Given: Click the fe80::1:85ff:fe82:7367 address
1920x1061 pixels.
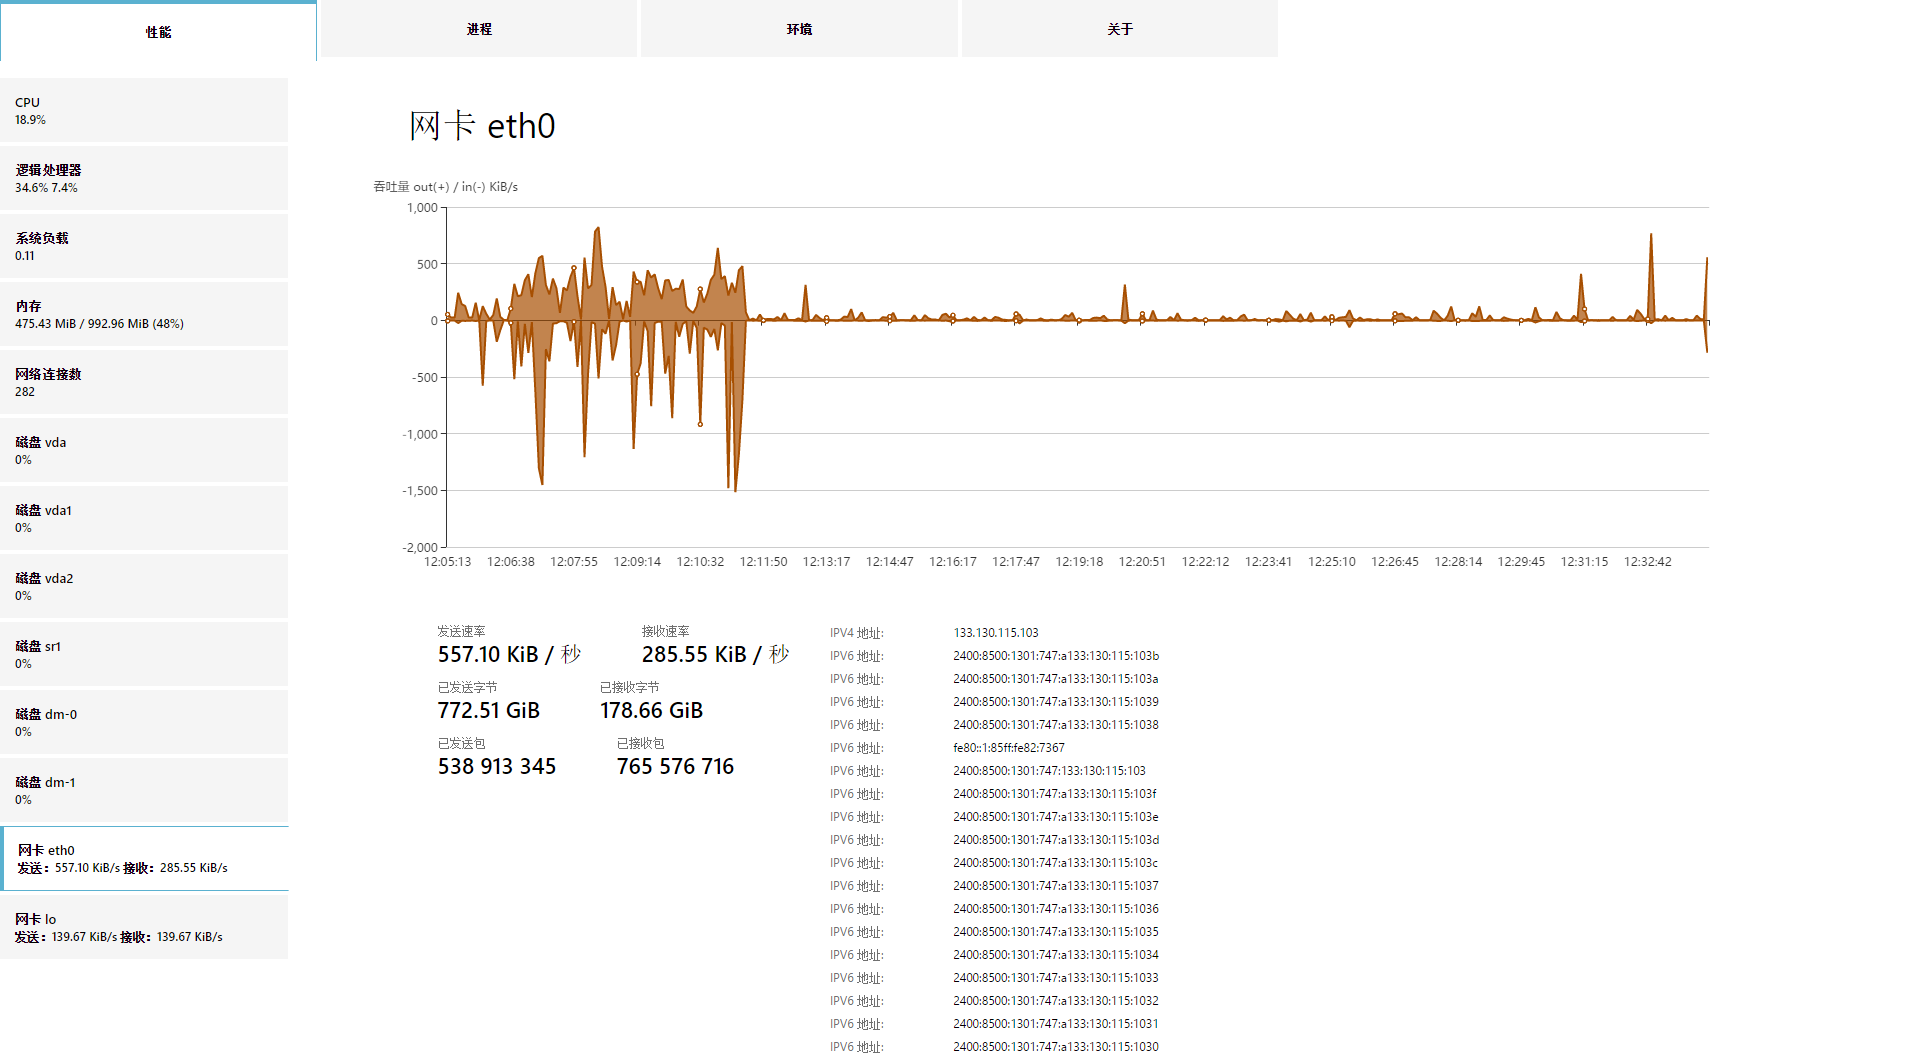Looking at the screenshot, I should 1009,748.
